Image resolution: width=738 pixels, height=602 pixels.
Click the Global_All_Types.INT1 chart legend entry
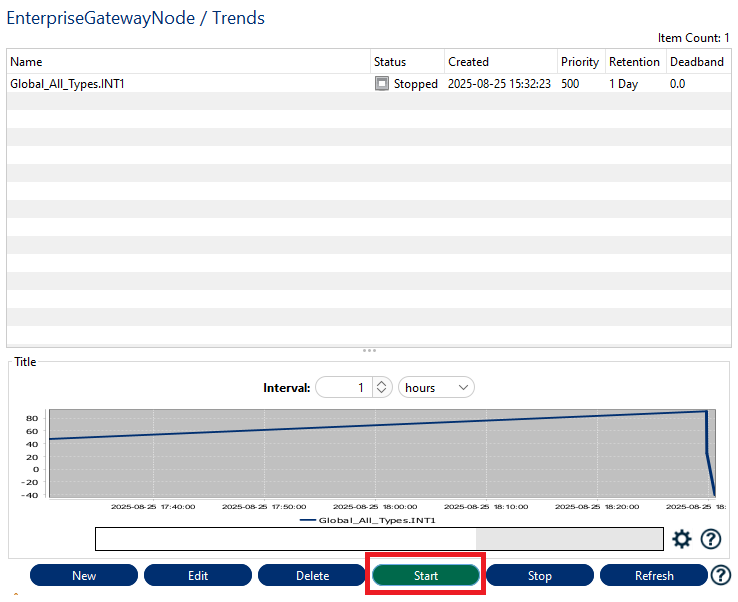[x=368, y=520]
